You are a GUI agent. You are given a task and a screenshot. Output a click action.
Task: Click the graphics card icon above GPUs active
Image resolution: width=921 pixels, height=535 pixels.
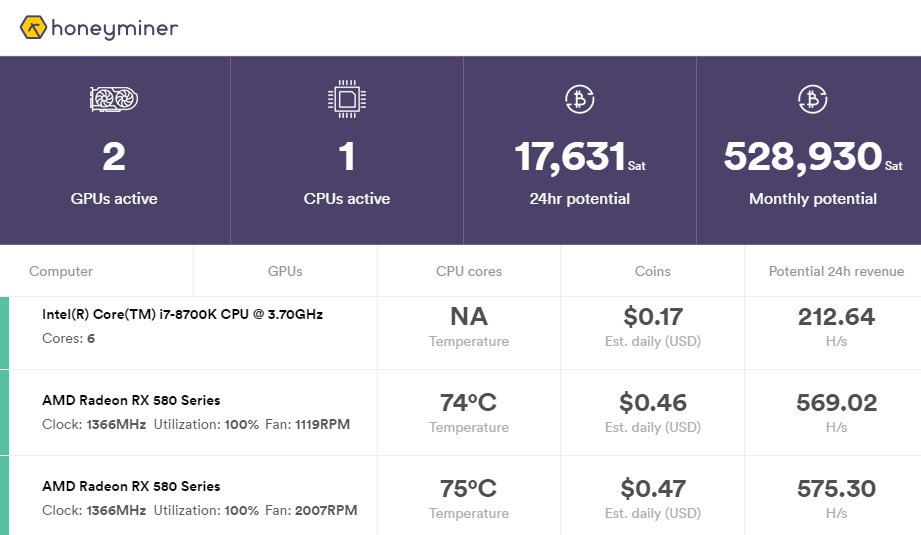tap(114, 99)
